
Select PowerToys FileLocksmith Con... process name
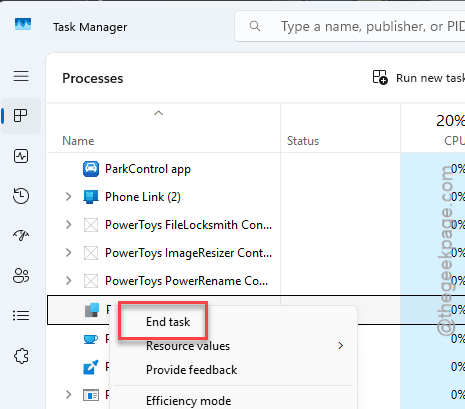tap(188, 225)
